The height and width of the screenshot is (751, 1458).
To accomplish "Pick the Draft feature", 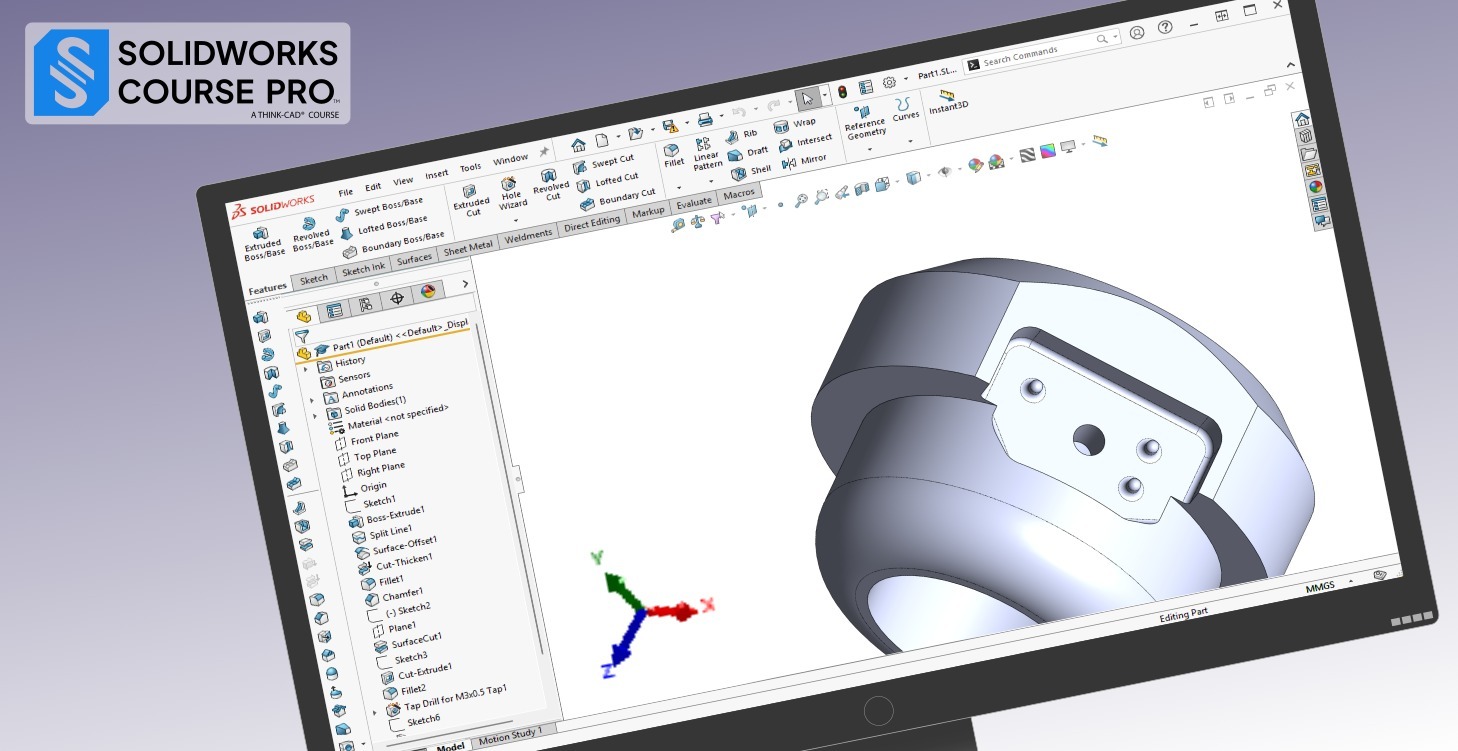I will point(749,153).
